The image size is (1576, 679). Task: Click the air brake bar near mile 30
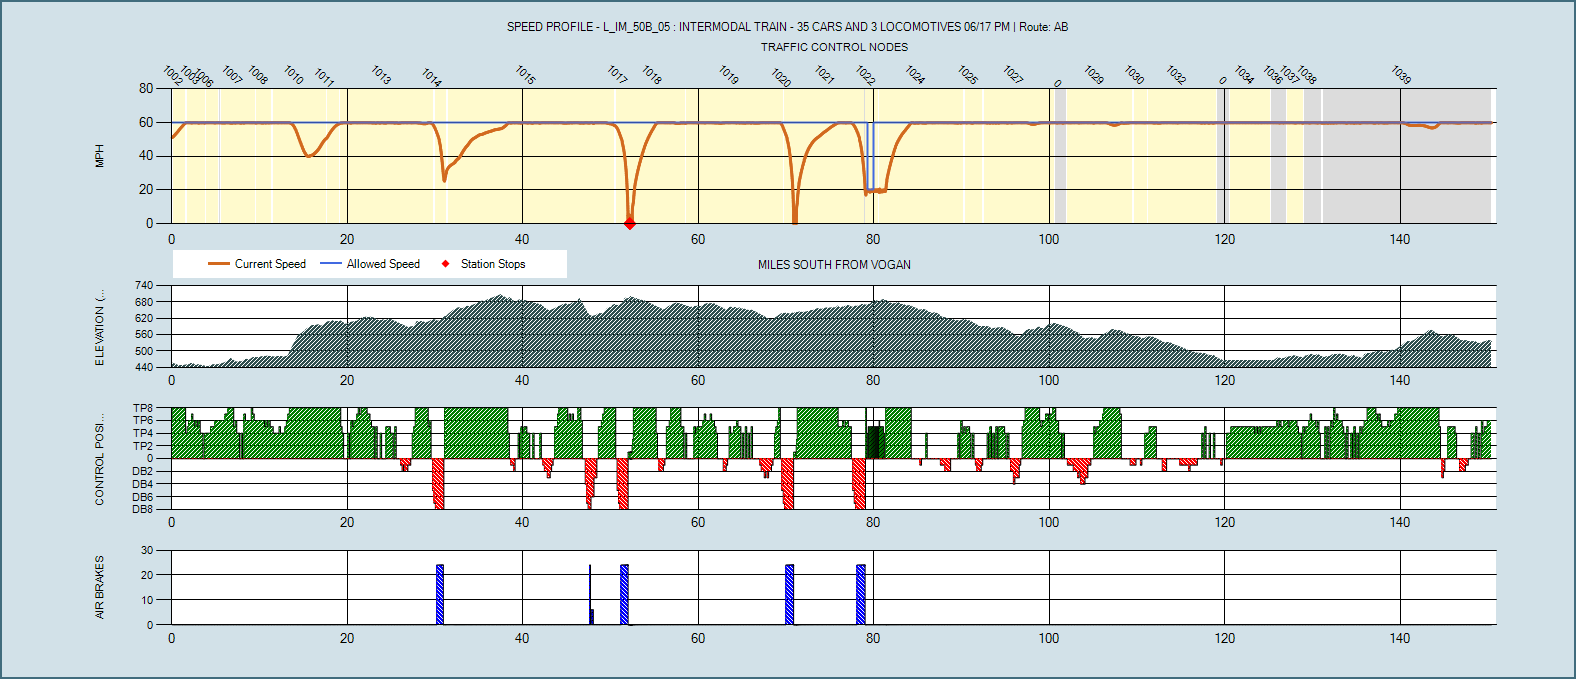(439, 595)
